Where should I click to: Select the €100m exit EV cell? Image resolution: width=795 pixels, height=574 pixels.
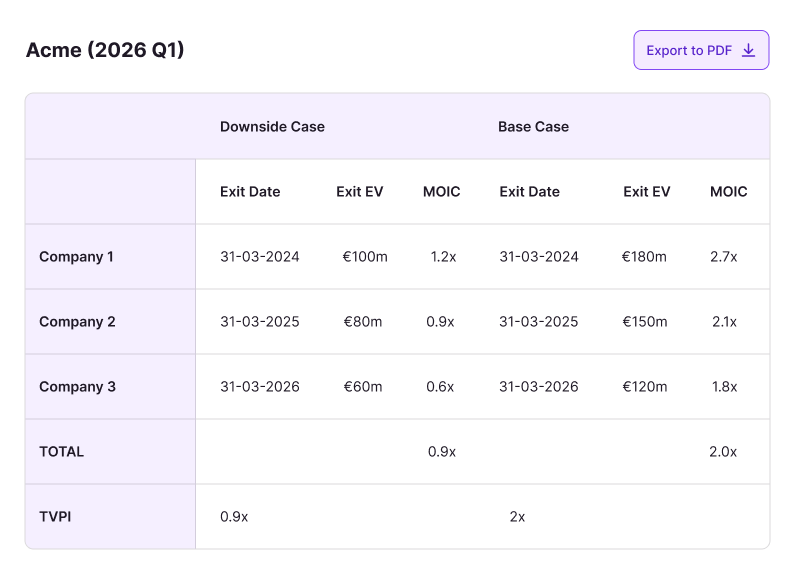coord(365,257)
